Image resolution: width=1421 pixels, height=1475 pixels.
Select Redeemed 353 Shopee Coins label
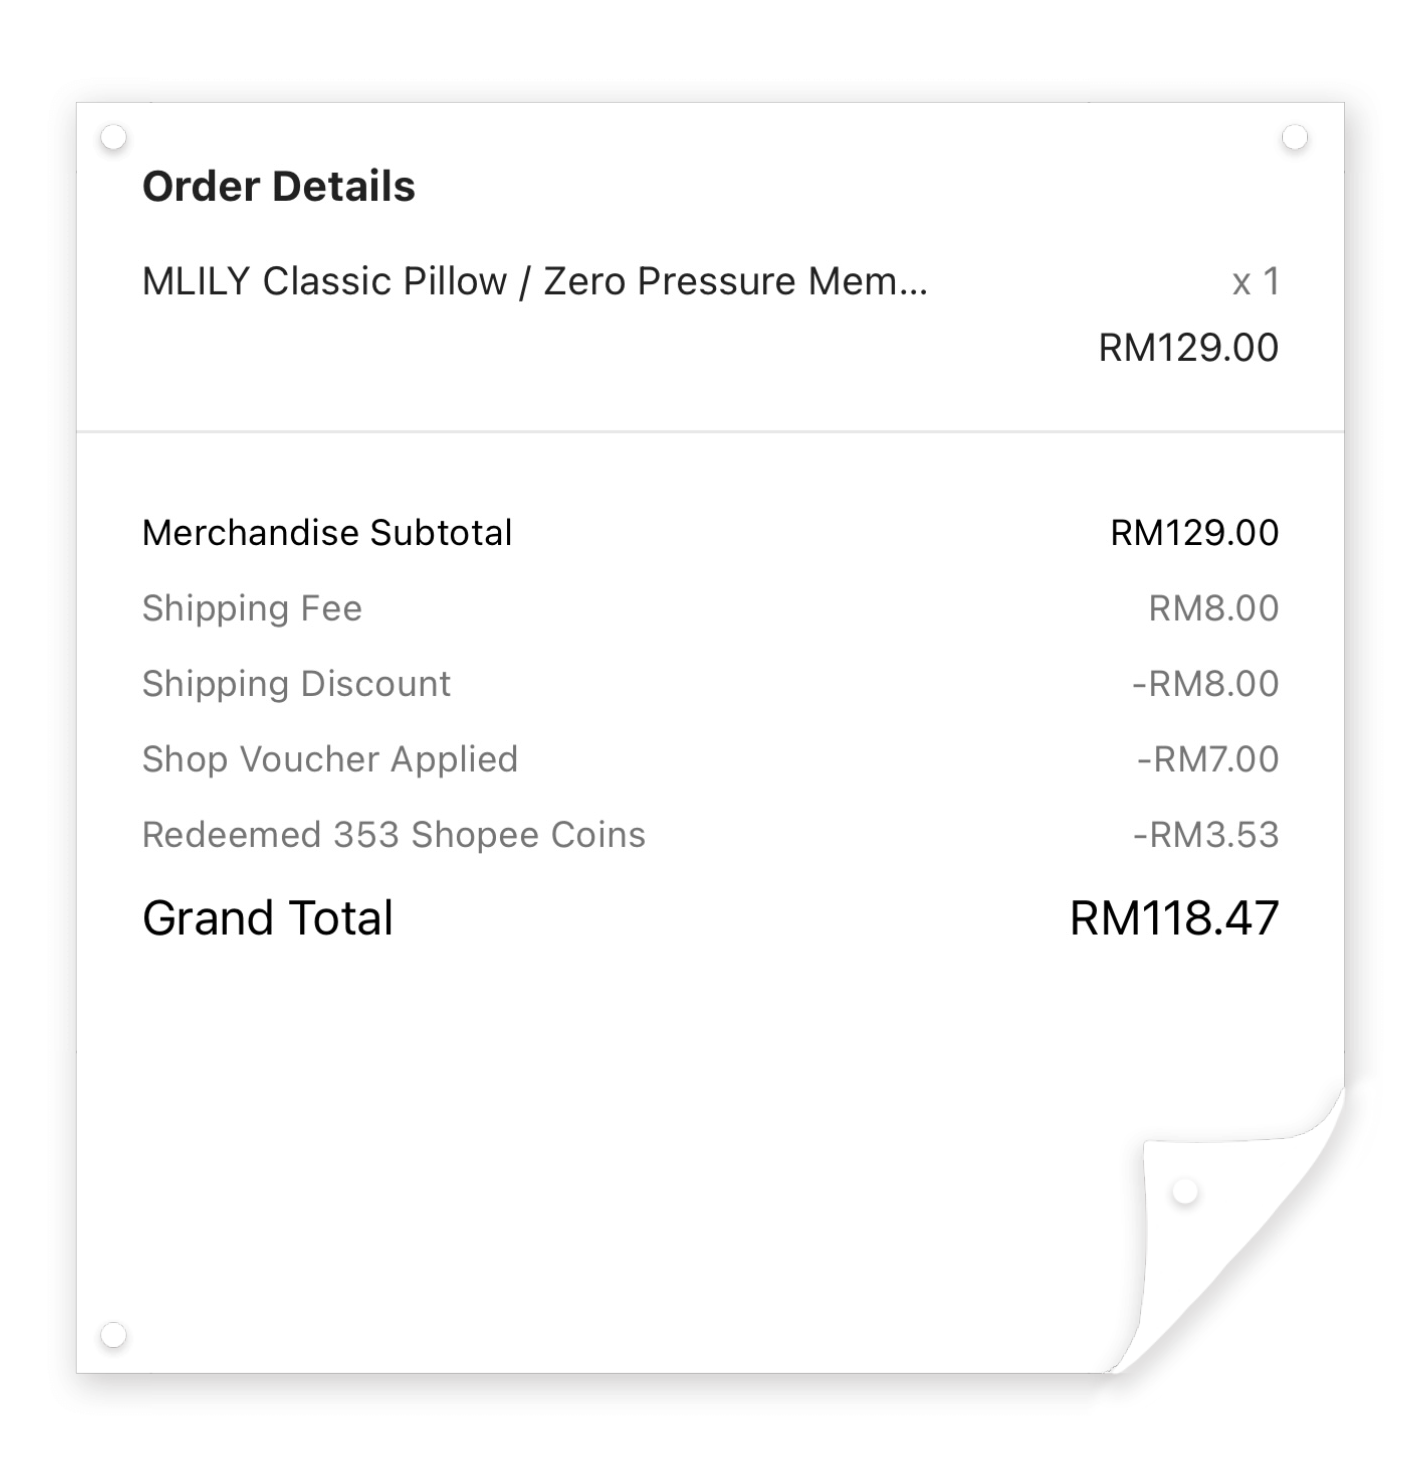coord(394,836)
